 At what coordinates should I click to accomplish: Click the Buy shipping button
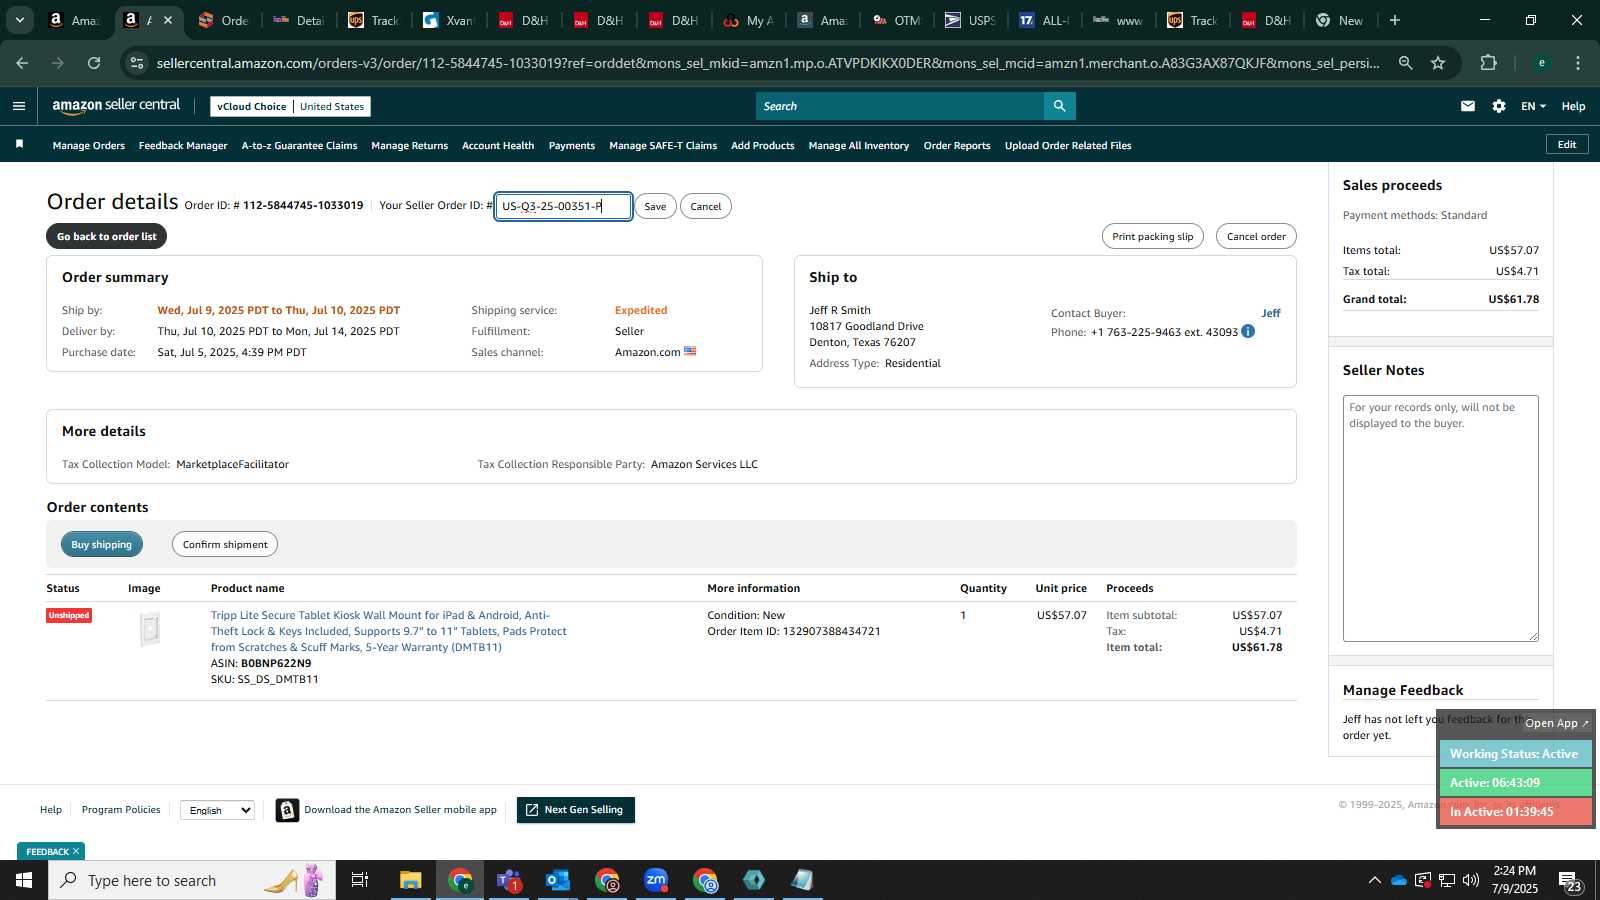point(101,544)
